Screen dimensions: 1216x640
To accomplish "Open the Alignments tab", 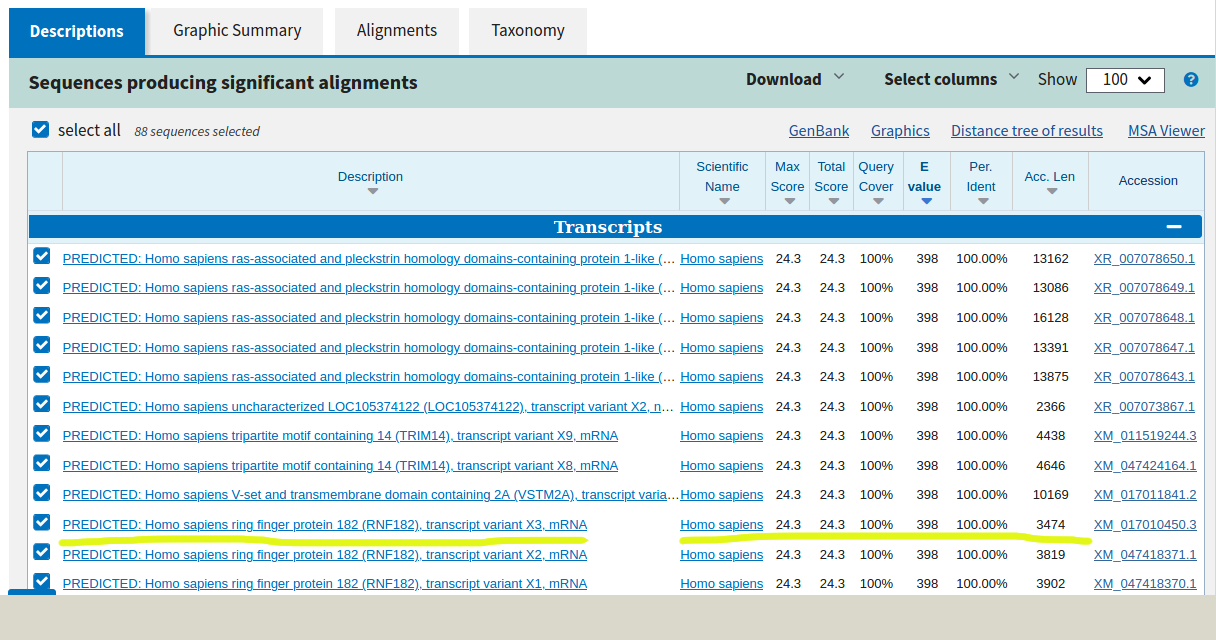I will pos(397,30).
